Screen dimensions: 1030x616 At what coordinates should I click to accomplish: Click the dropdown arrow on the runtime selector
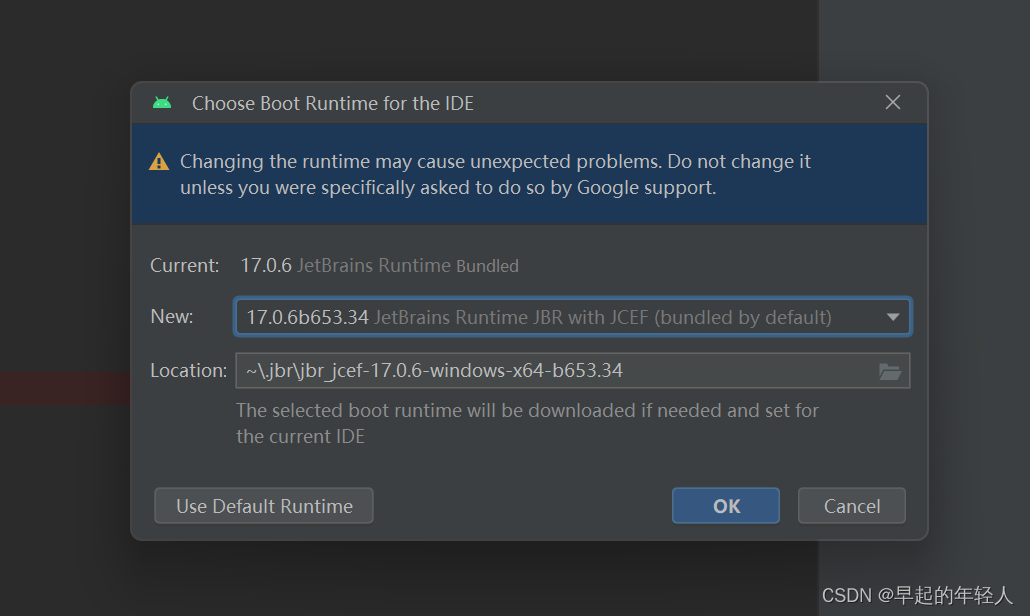coord(893,316)
